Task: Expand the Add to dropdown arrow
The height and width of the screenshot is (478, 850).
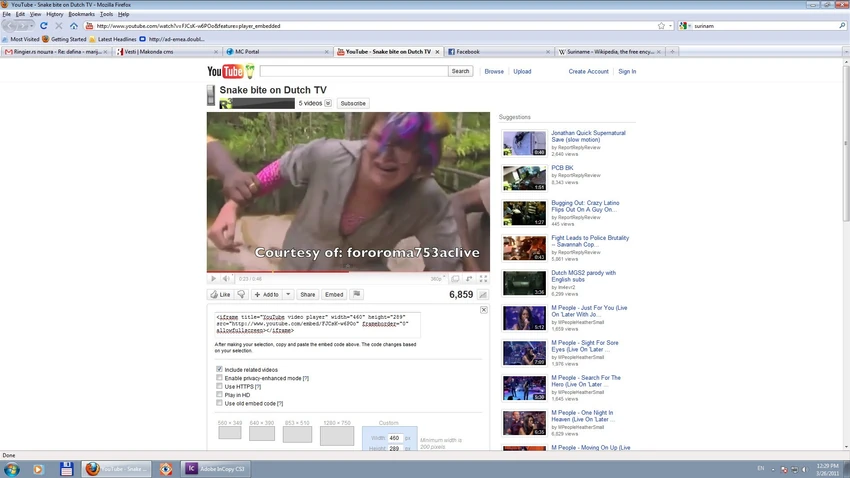Action: pyautogui.click(x=288, y=295)
